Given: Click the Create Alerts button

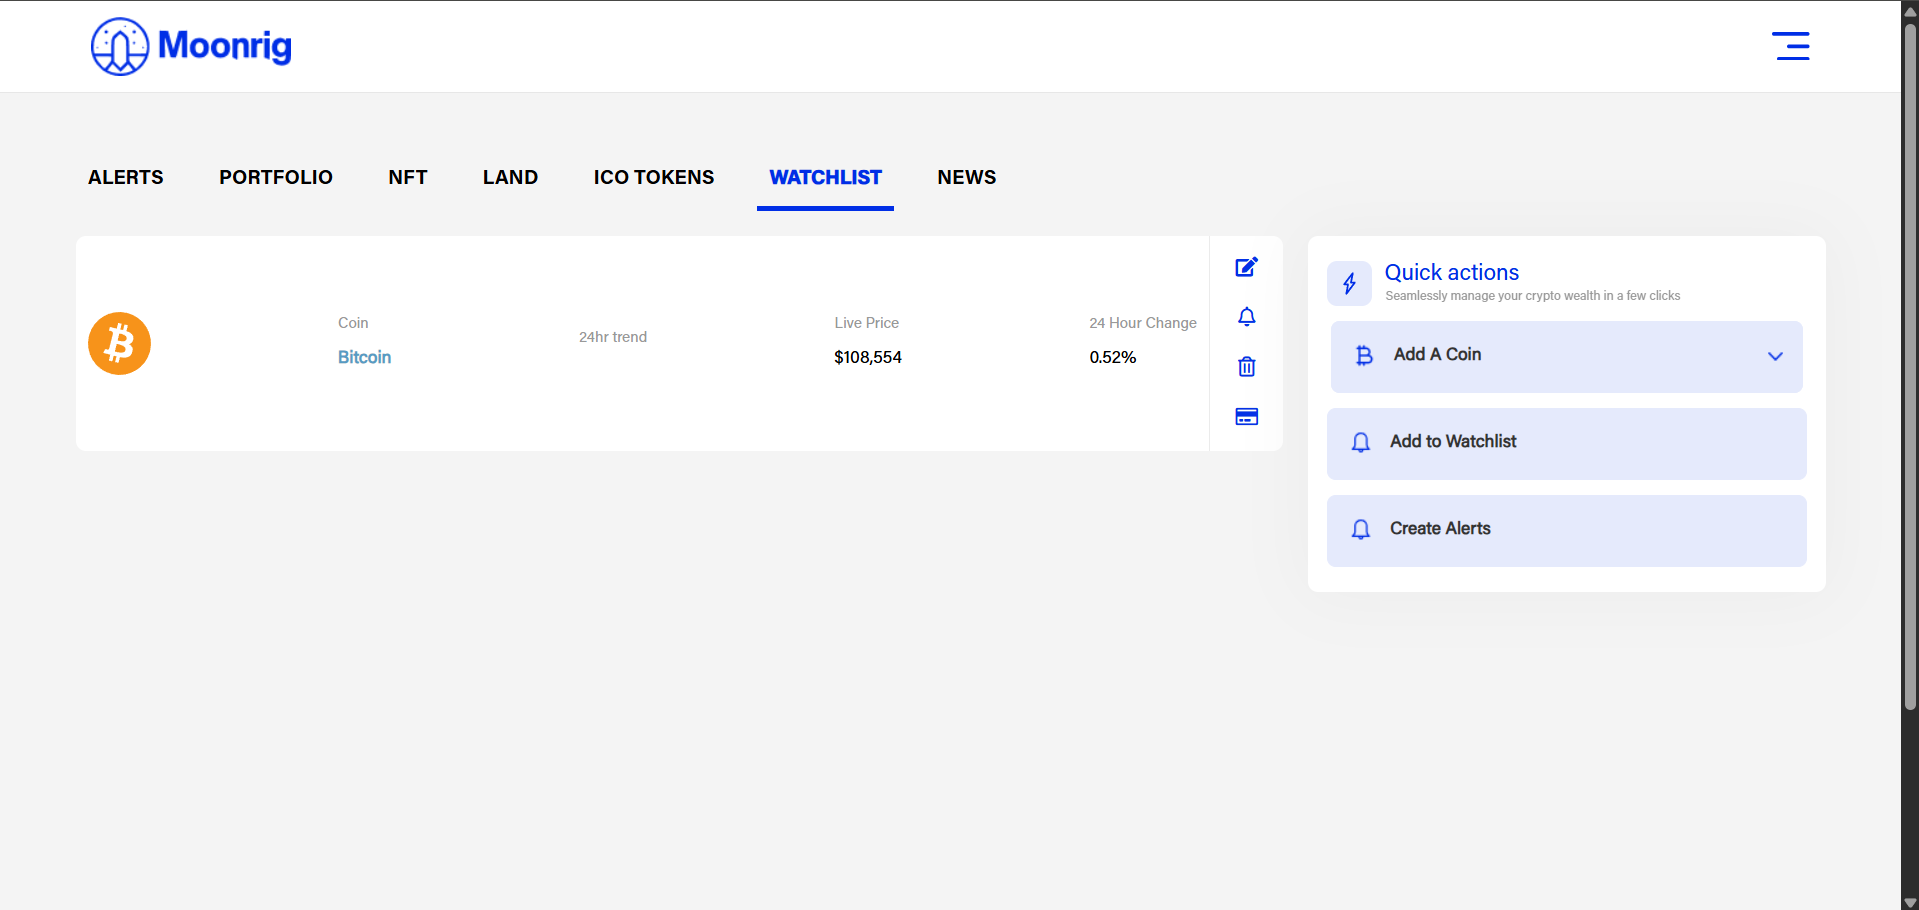Looking at the screenshot, I should (x=1566, y=530).
